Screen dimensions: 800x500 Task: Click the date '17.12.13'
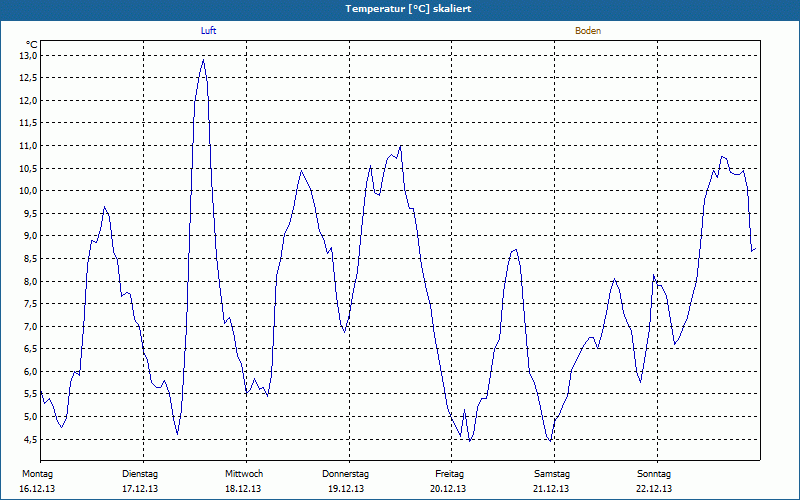pyautogui.click(x=140, y=489)
